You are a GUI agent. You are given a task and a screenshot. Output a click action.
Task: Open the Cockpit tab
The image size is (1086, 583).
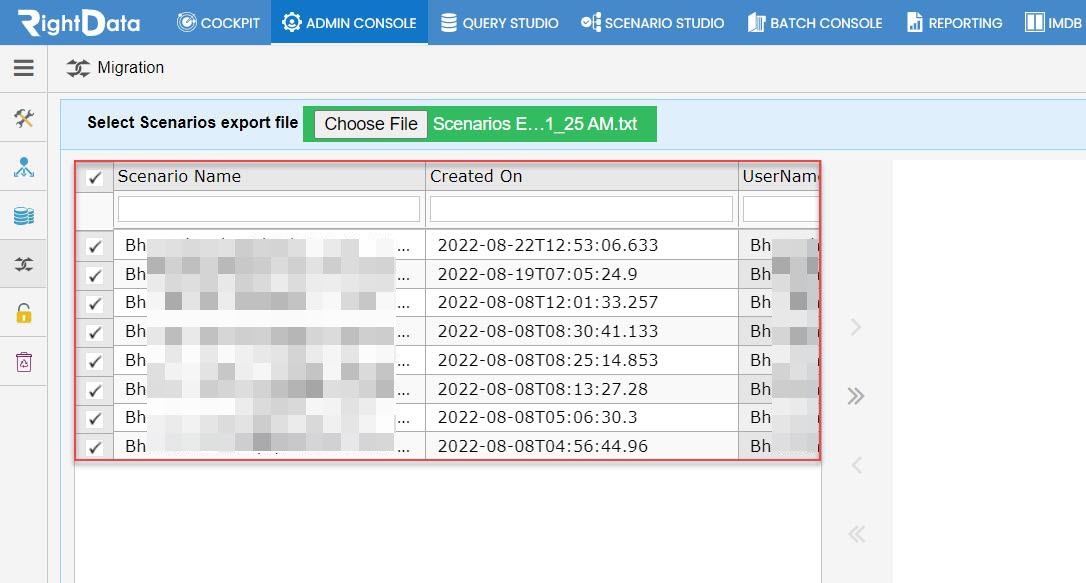point(218,23)
